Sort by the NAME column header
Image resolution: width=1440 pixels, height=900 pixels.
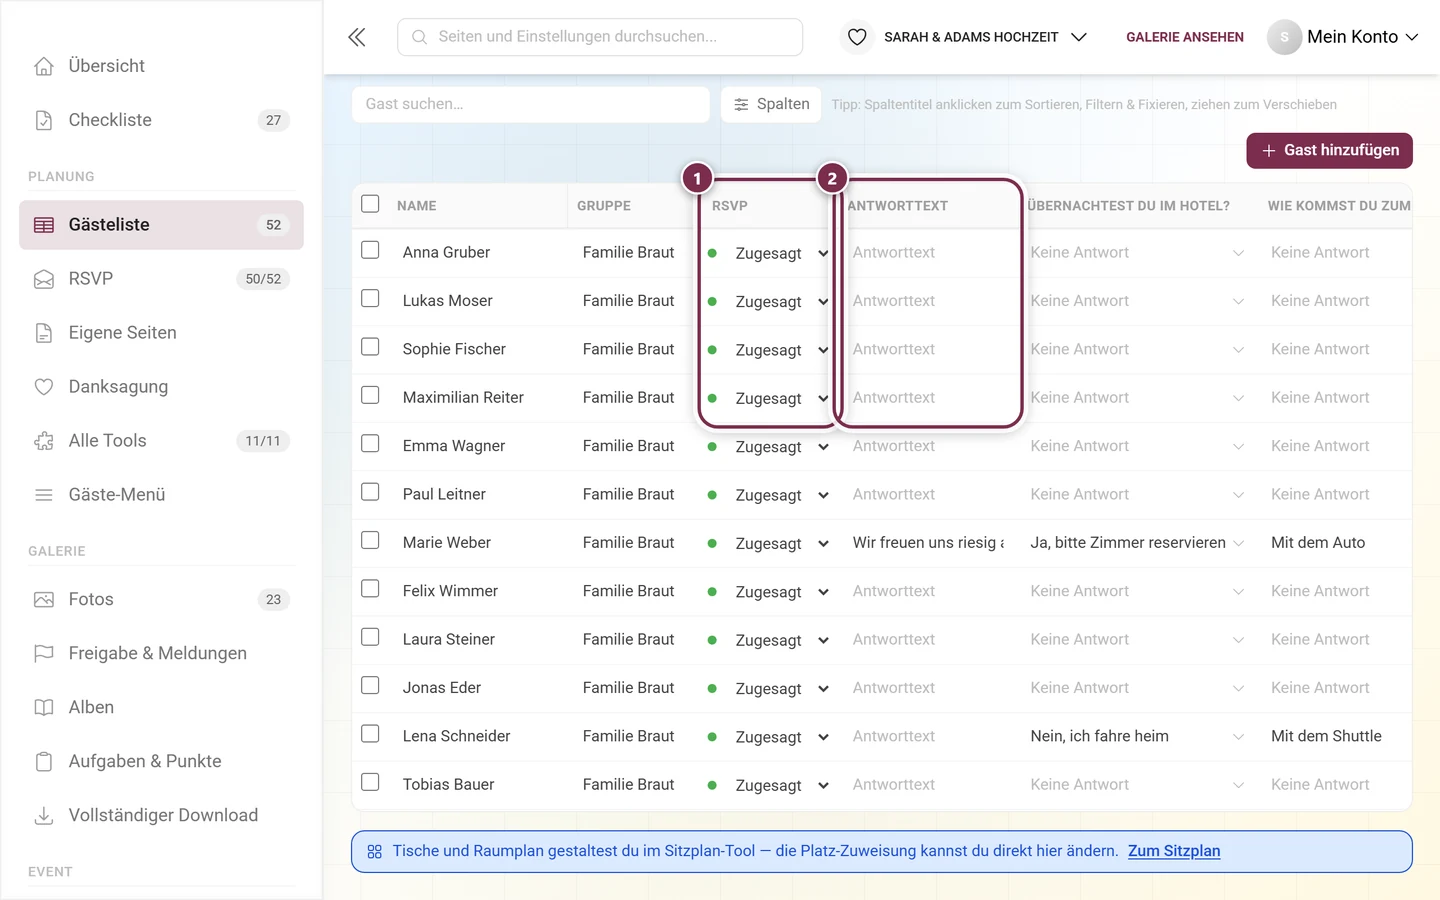[416, 206]
